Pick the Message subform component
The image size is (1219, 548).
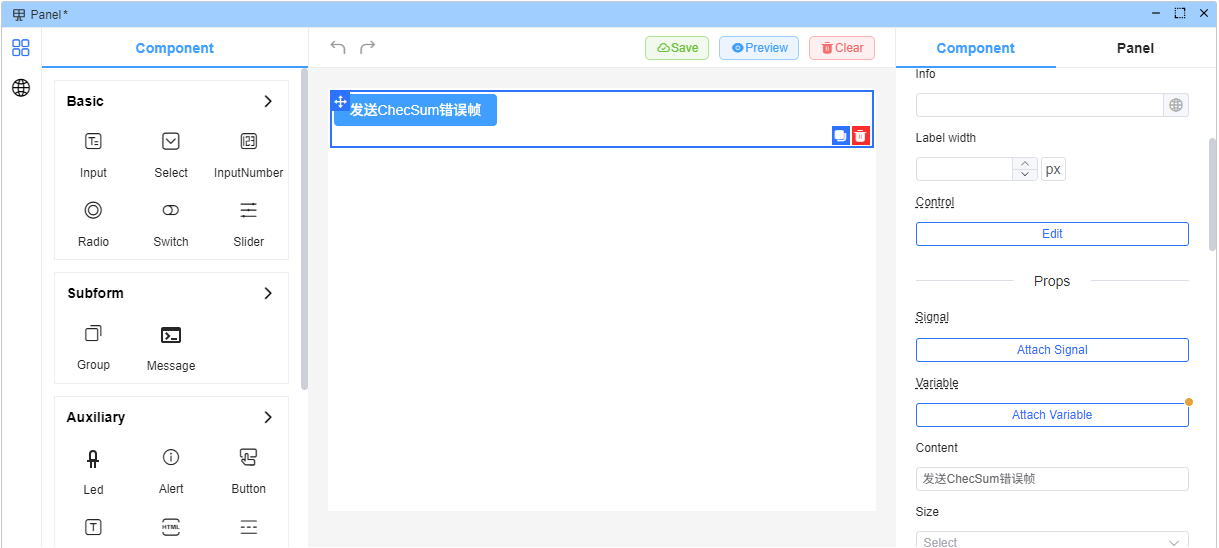pos(171,336)
